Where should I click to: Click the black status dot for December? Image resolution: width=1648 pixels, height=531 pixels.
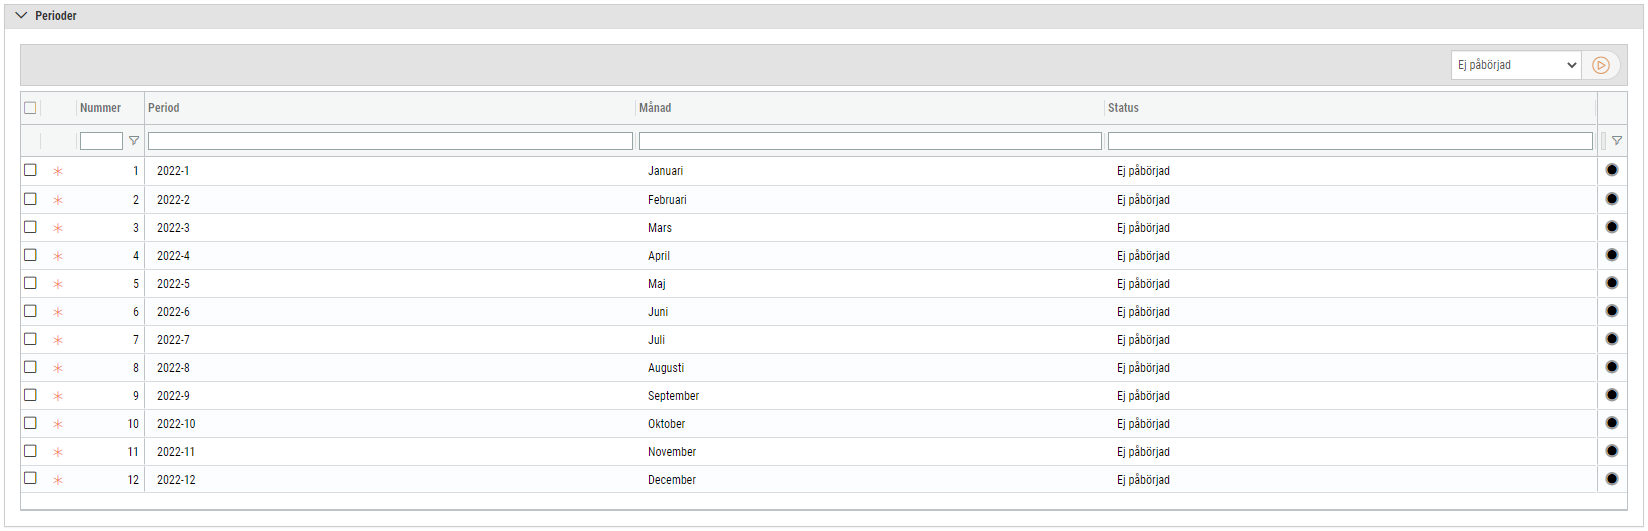click(1612, 479)
